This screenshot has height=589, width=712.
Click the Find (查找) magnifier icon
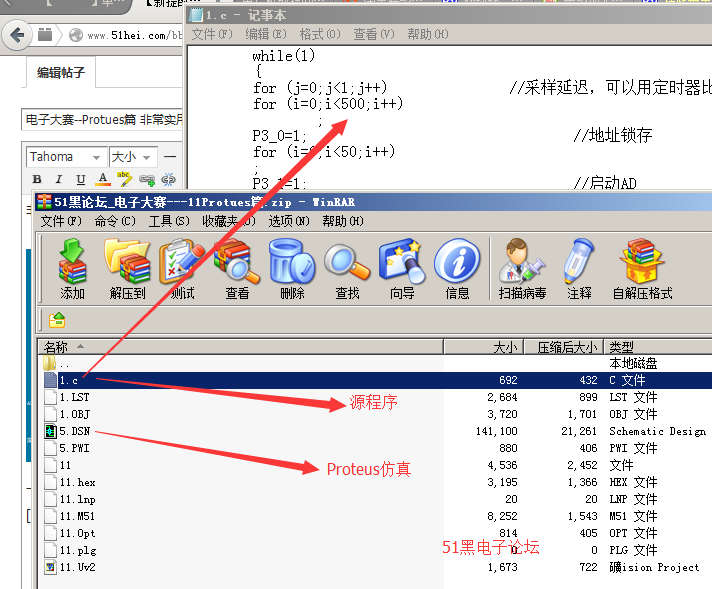coord(347,269)
